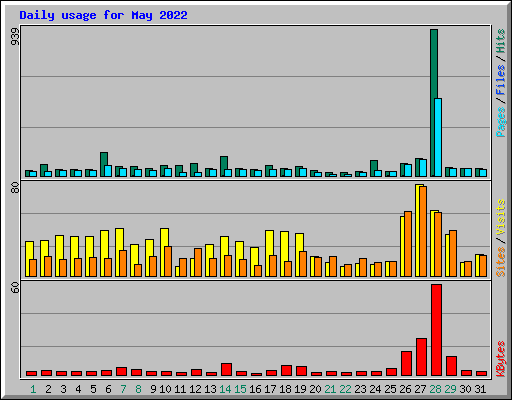512x400 pixels.
Task: Click the red KBytes bar for day 7
Action: coord(121,371)
